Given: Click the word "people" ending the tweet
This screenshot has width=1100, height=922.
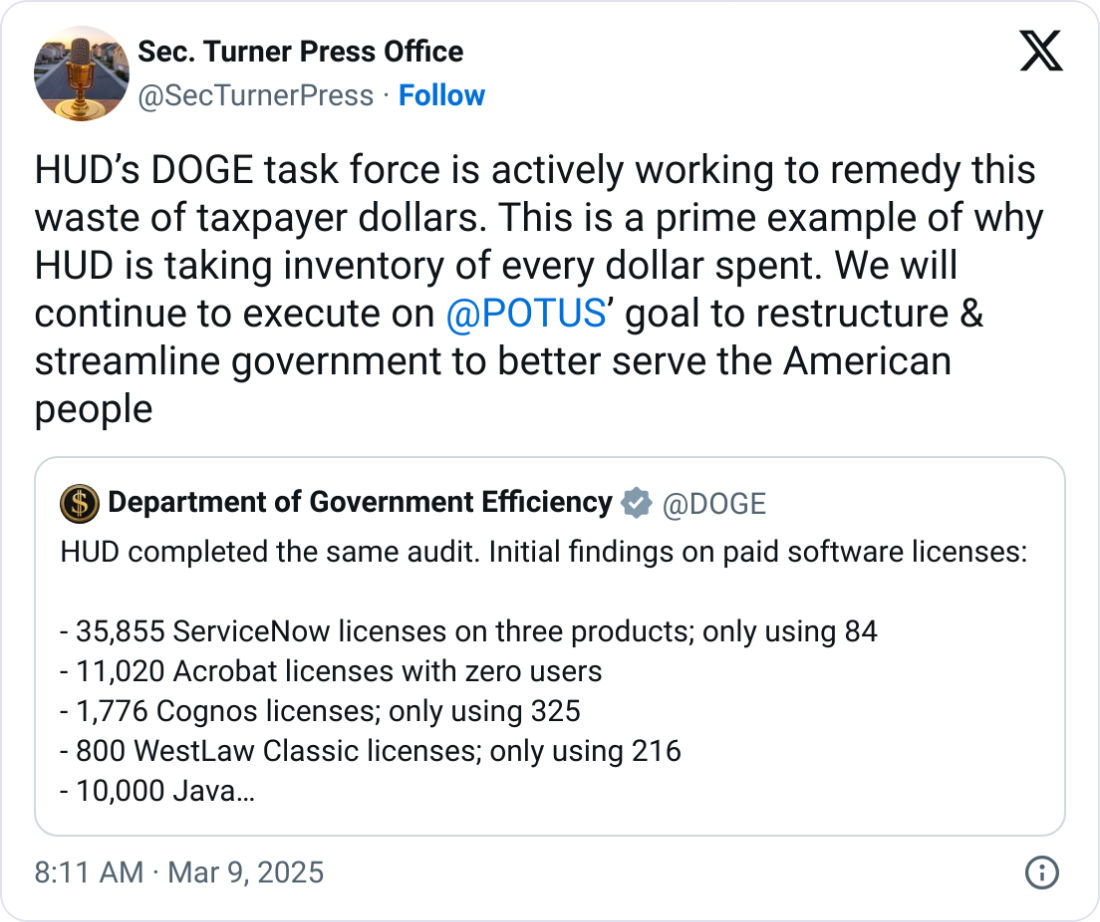Looking at the screenshot, I should [93, 410].
